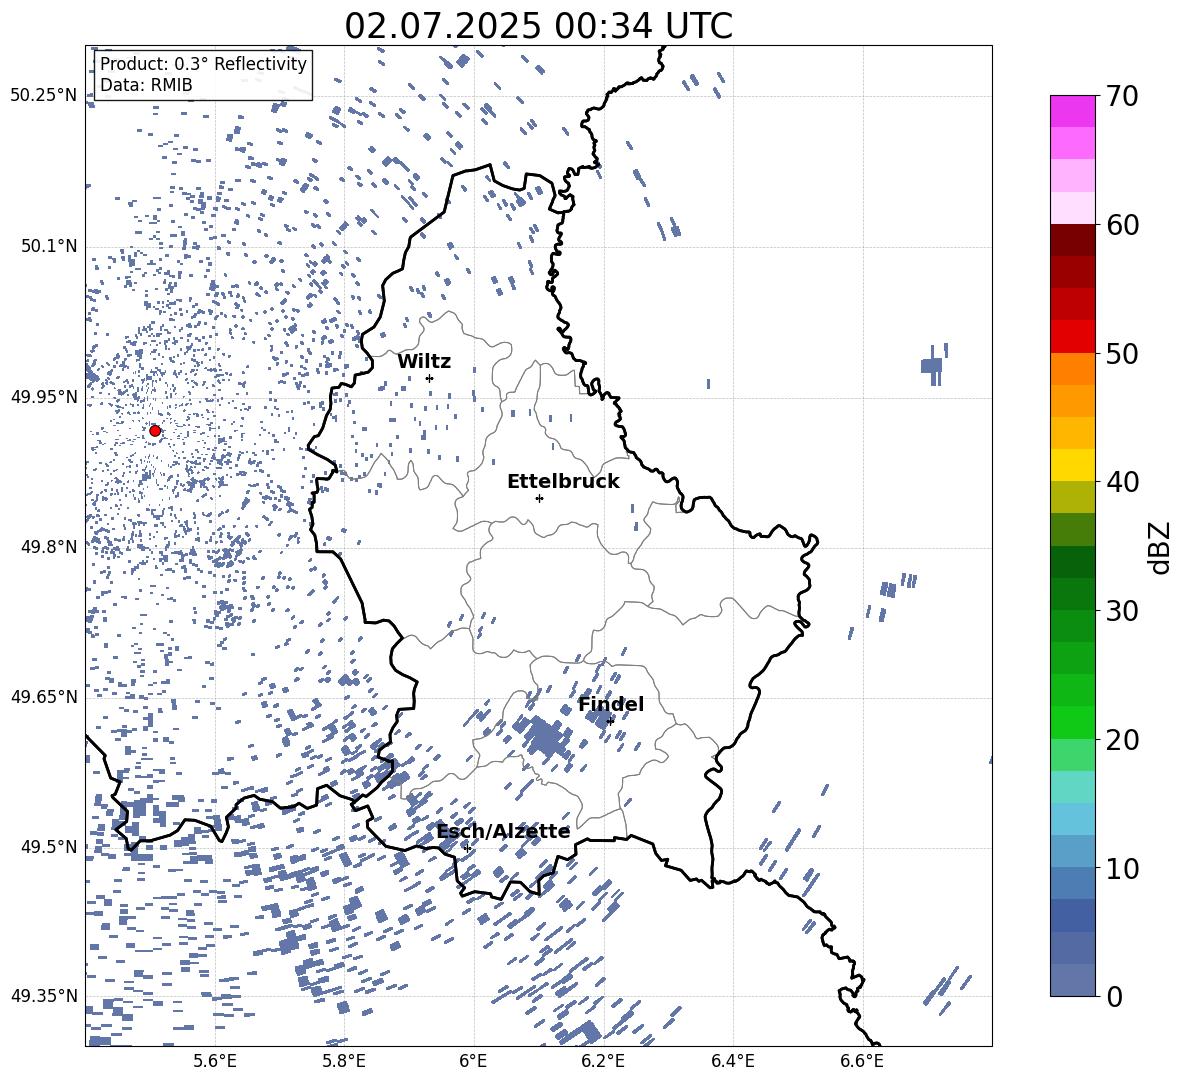Click the red radar site marker
Image resolution: width=1184 pixels, height=1081 pixels.
coord(155,431)
